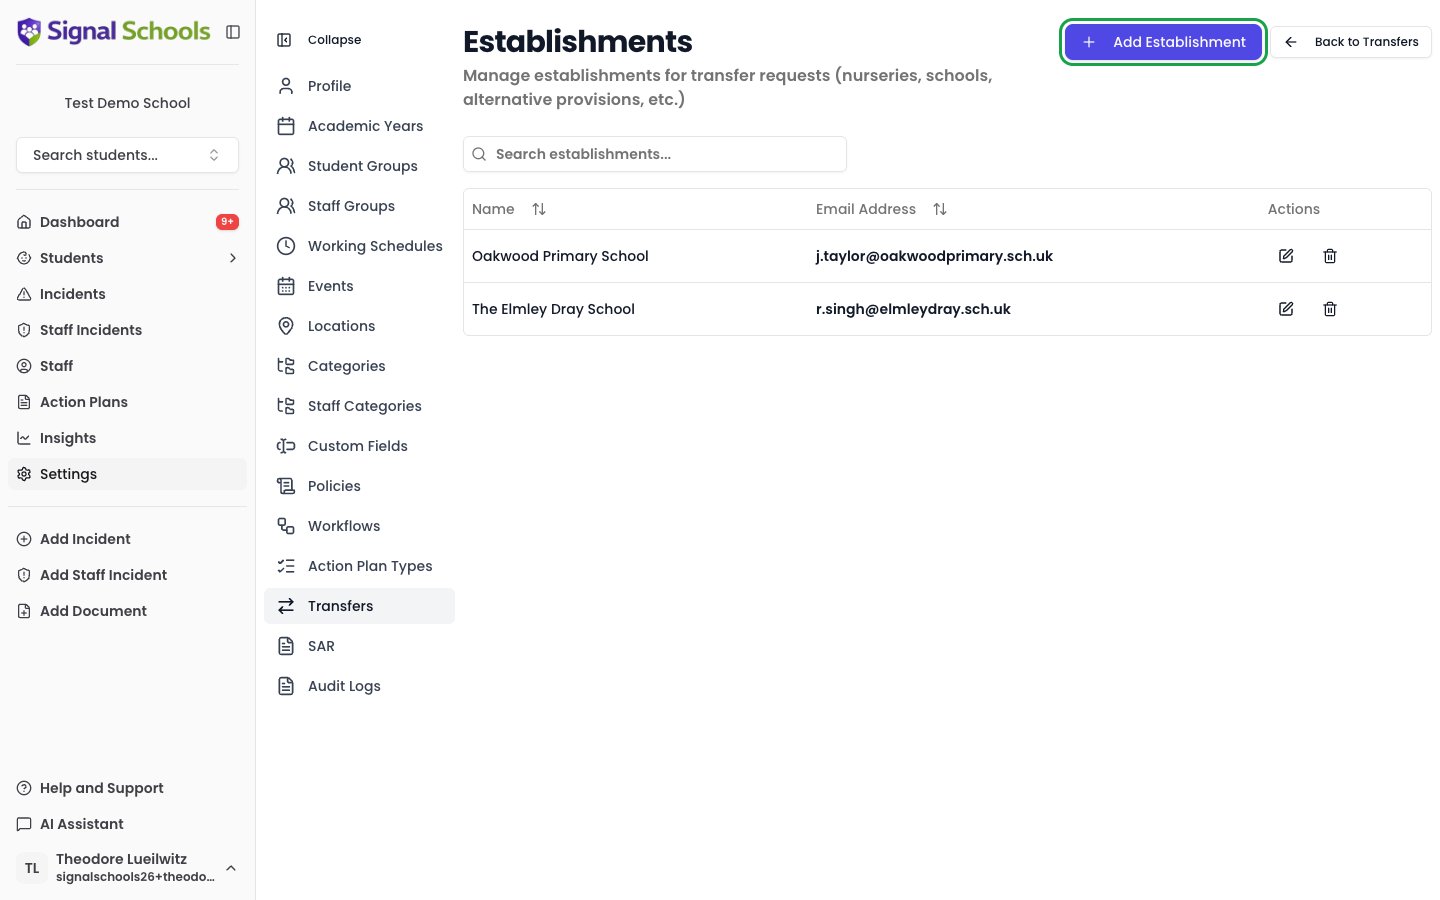
Task: Go to Staff Groups settings
Action: [359, 206]
